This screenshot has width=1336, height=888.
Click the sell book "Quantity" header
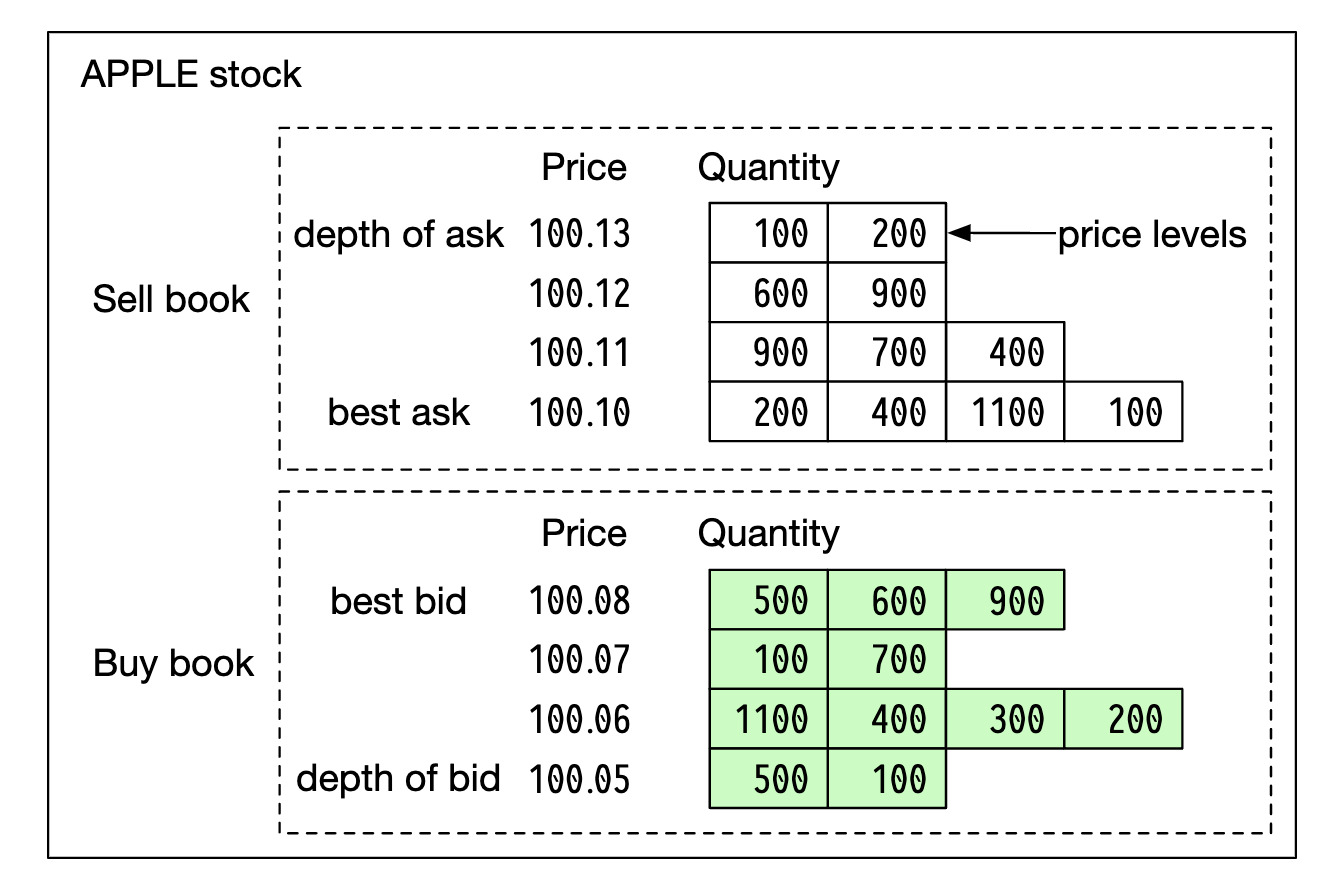(x=768, y=167)
